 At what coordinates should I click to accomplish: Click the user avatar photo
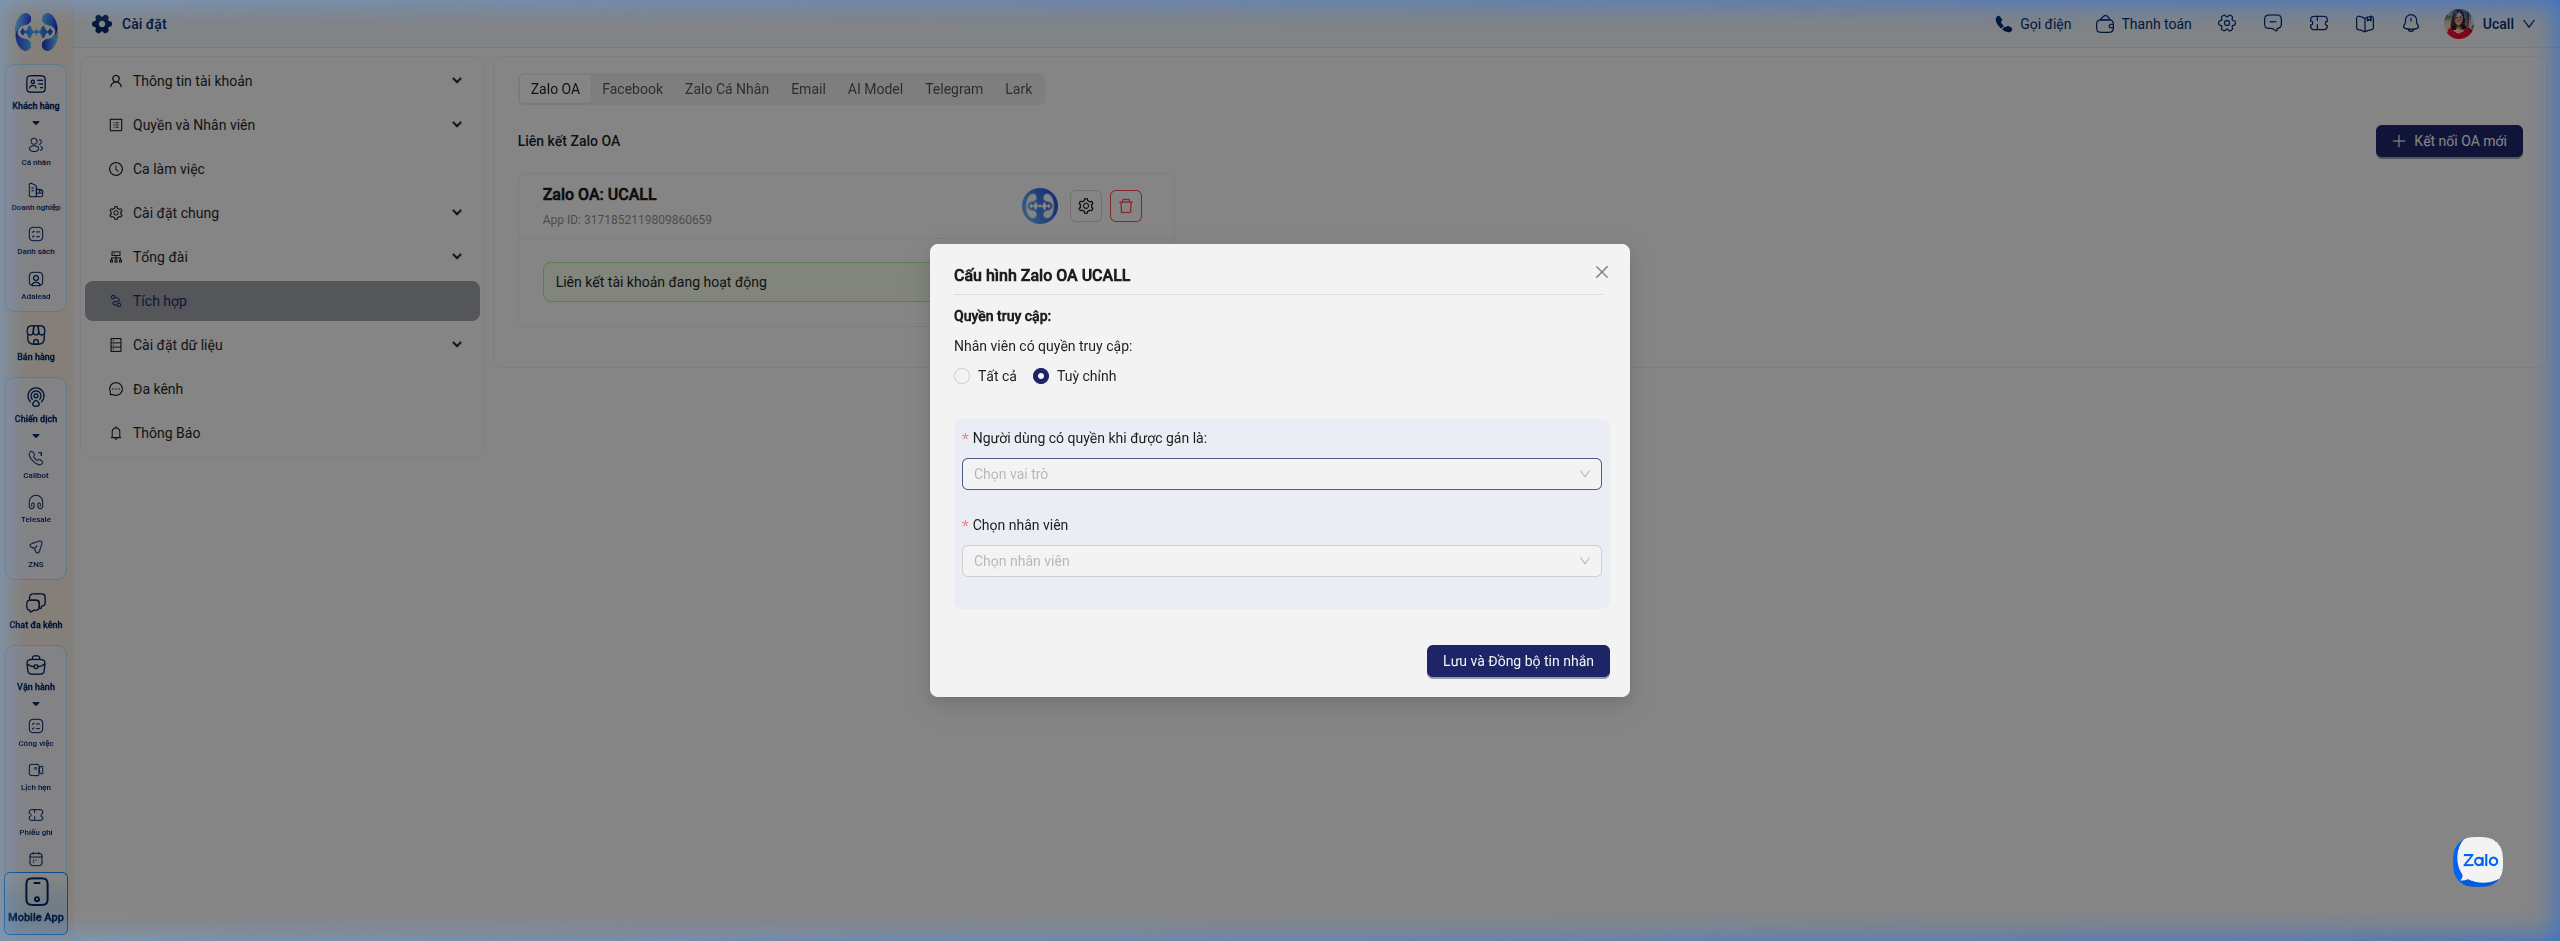(x=2459, y=24)
